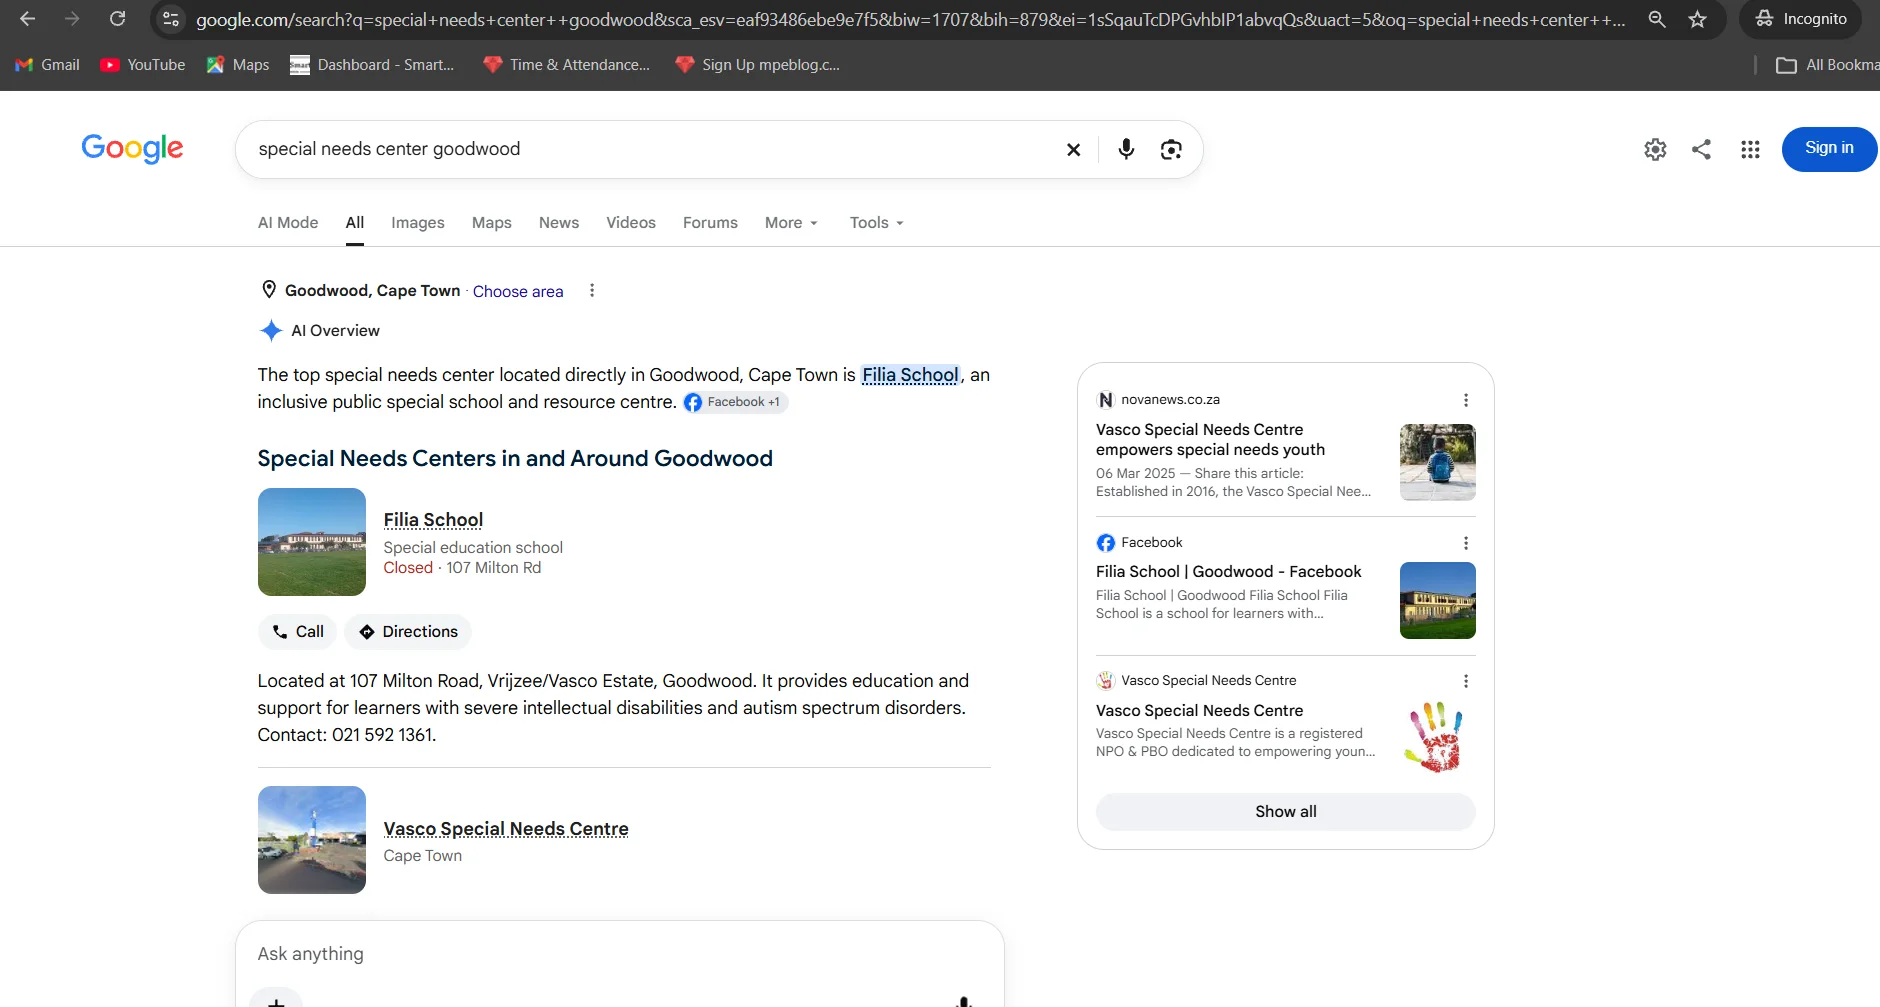The image size is (1880, 1007).
Task: Open the Gmail bookmark
Action: tap(48, 65)
